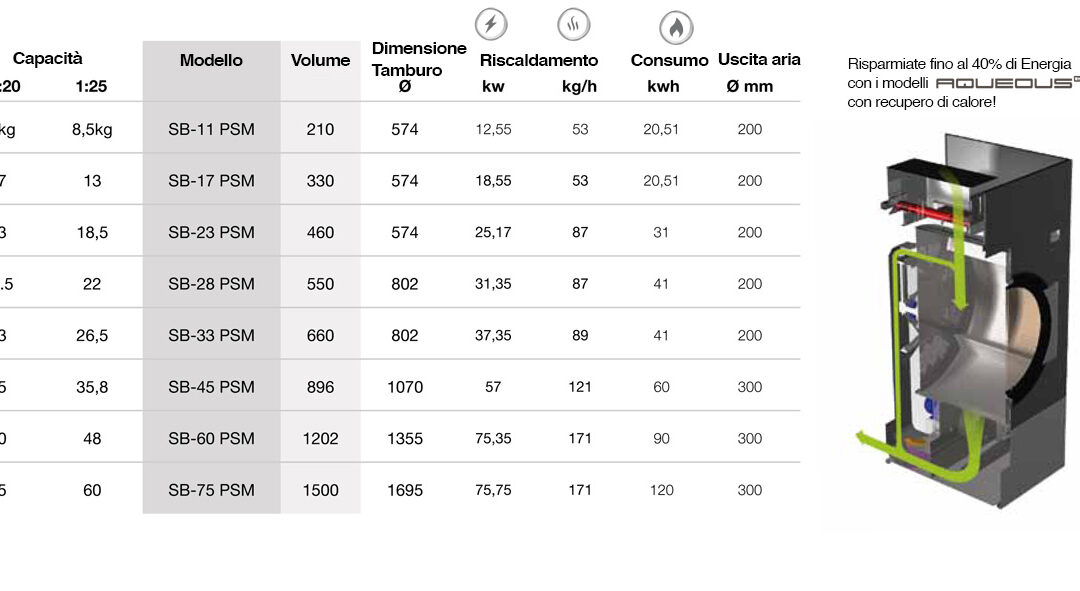Click the lightning bolt electric heating icon
Screen dimensions: 1080x591
coord(491,24)
